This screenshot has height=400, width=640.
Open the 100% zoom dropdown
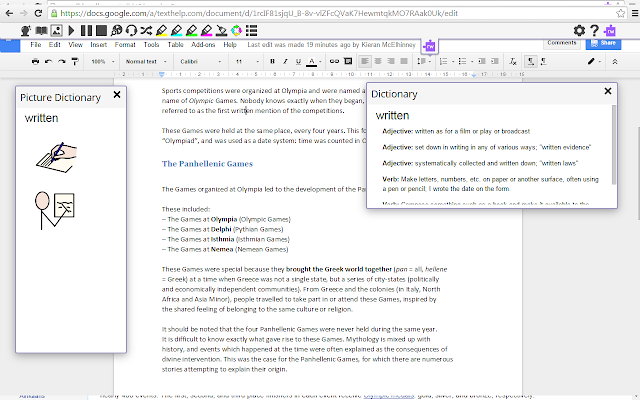tap(103, 62)
